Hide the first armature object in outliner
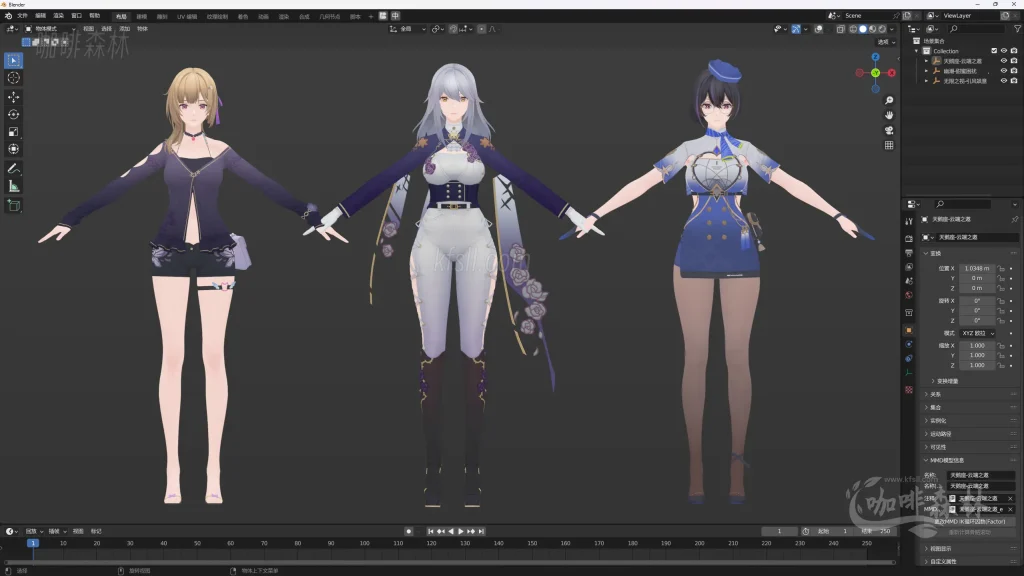The height and width of the screenshot is (576, 1024). point(1004,61)
